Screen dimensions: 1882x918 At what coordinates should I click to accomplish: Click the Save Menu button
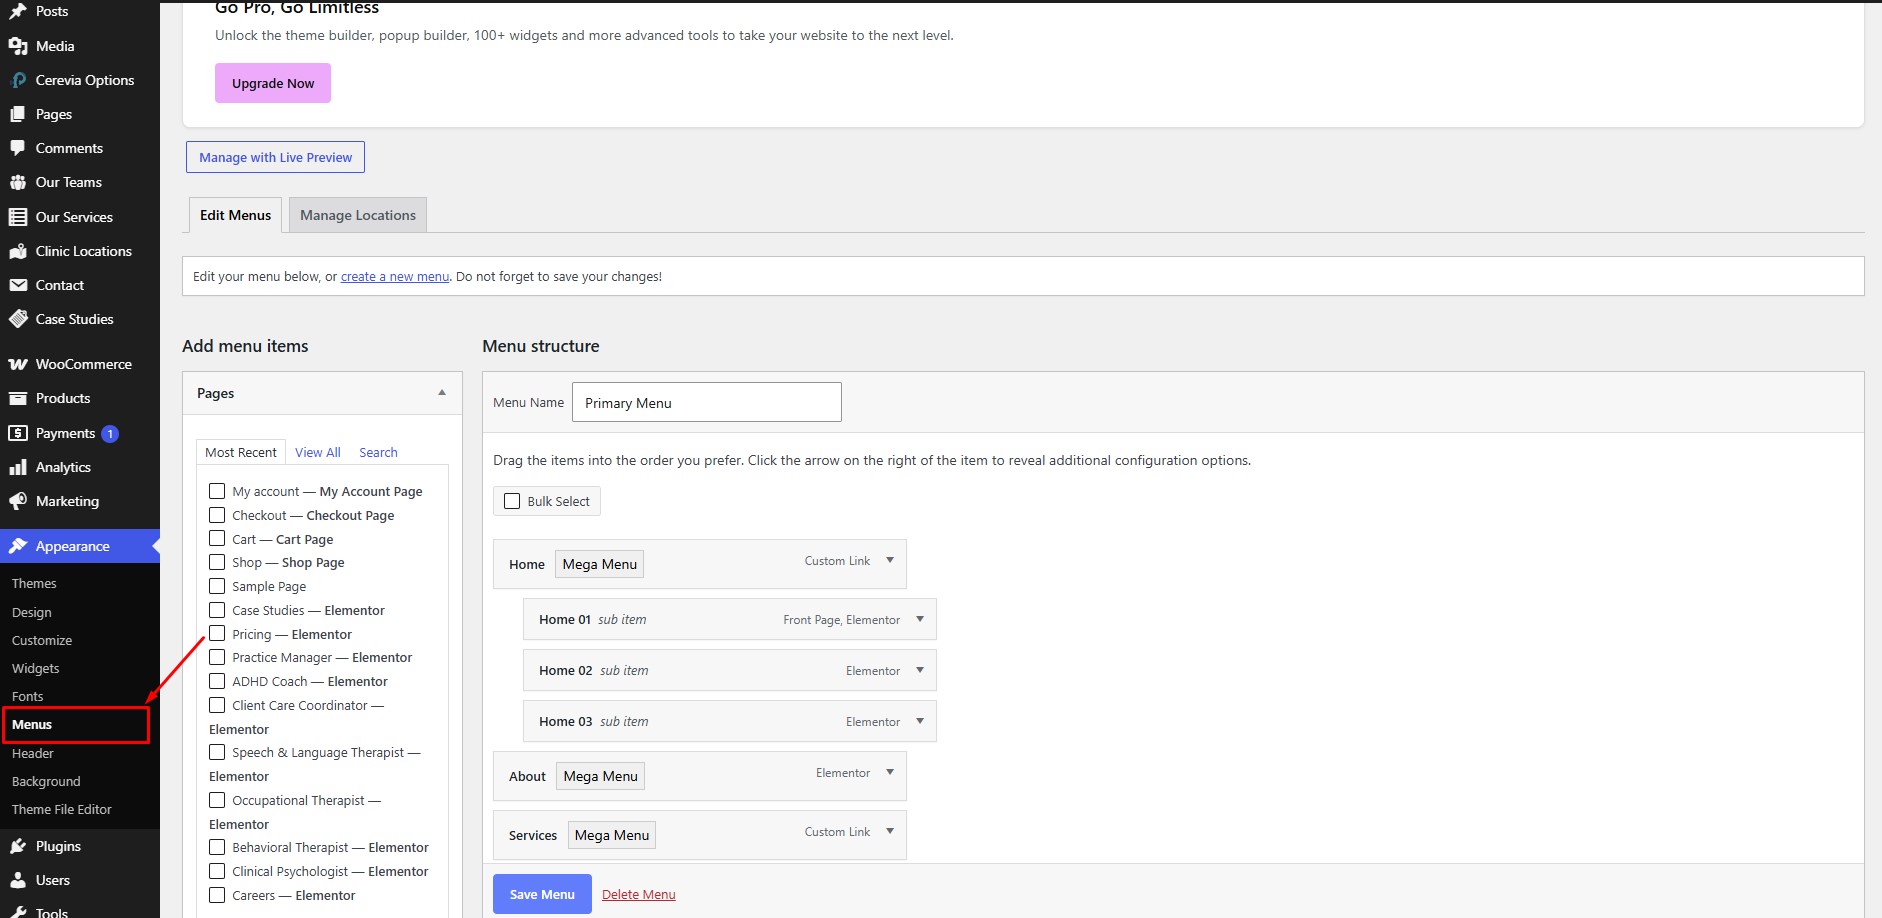coord(542,894)
